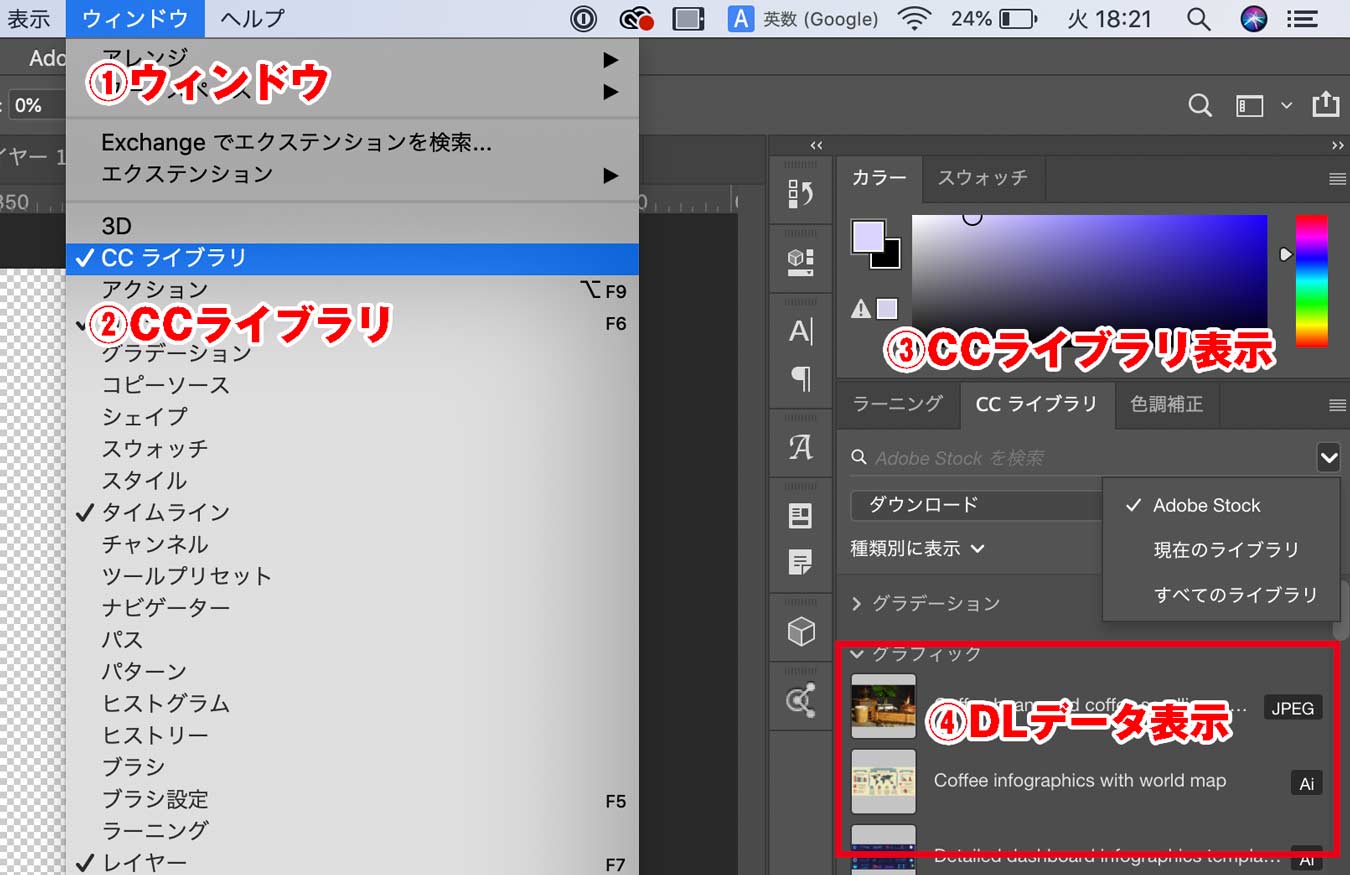Choose ヒストグラム from the Window menu
The image size is (1350, 875).
352,703
